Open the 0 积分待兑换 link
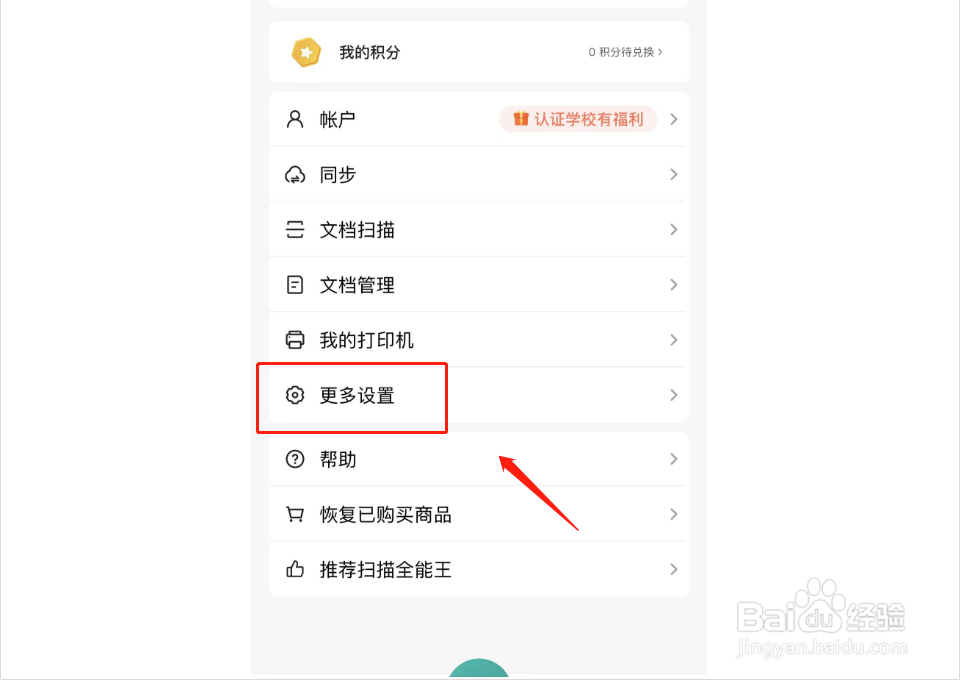Image resolution: width=960 pixels, height=680 pixels. [626, 53]
